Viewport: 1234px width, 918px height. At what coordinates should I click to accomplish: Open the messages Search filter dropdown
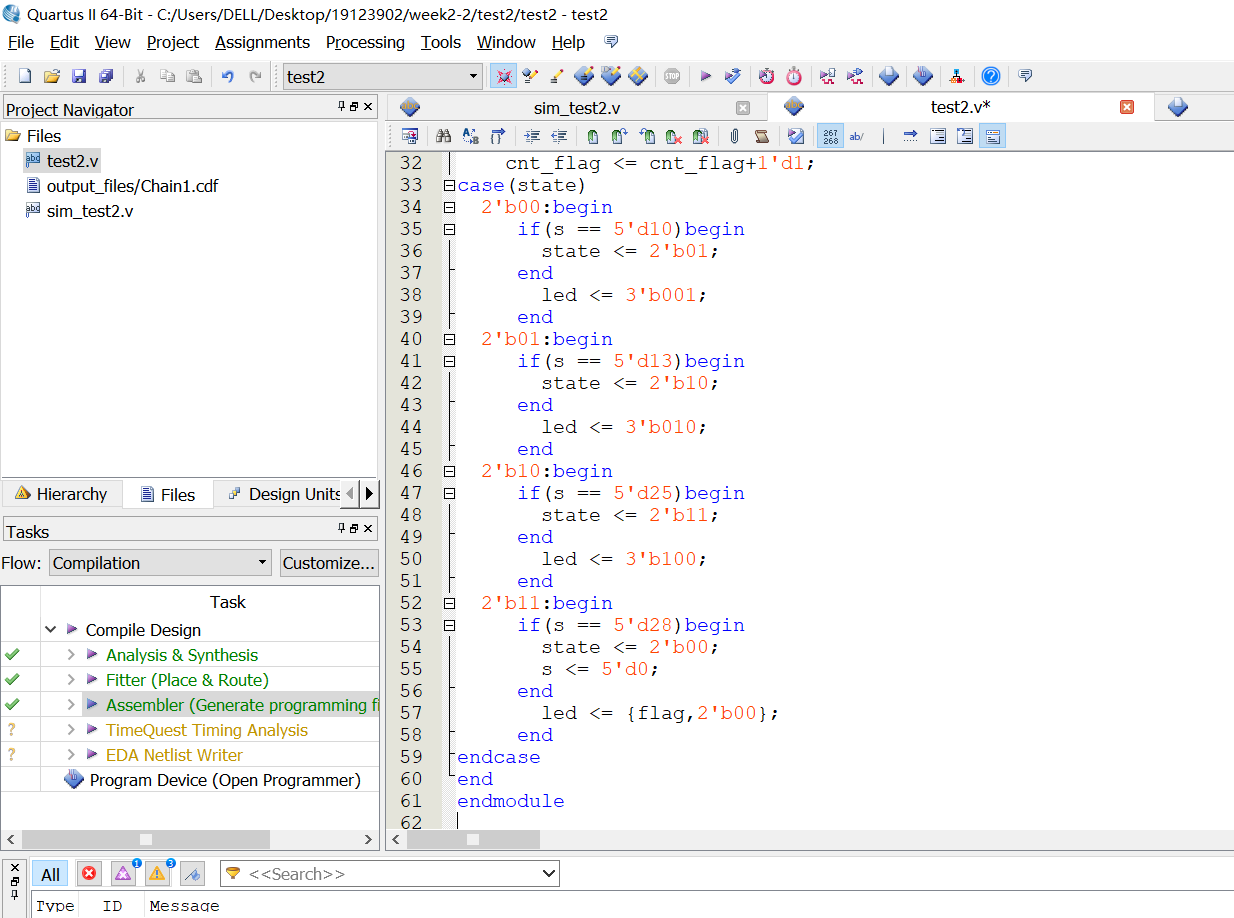click(548, 874)
